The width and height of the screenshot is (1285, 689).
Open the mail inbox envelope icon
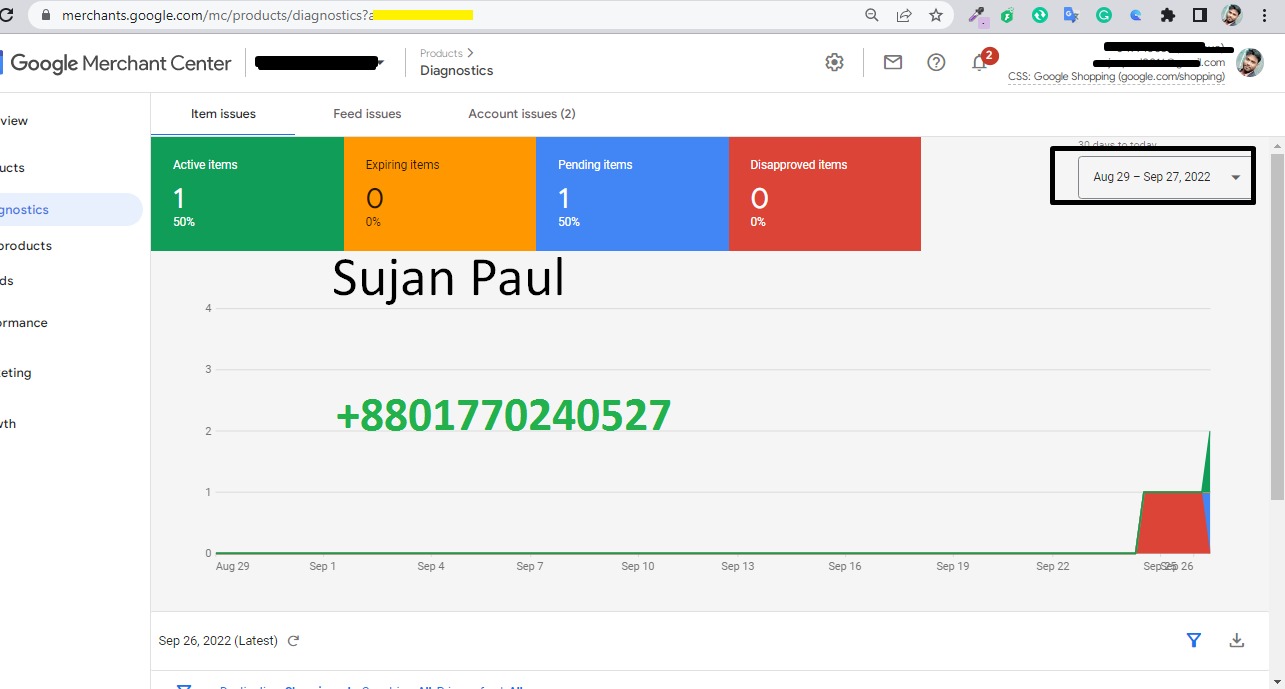[893, 62]
